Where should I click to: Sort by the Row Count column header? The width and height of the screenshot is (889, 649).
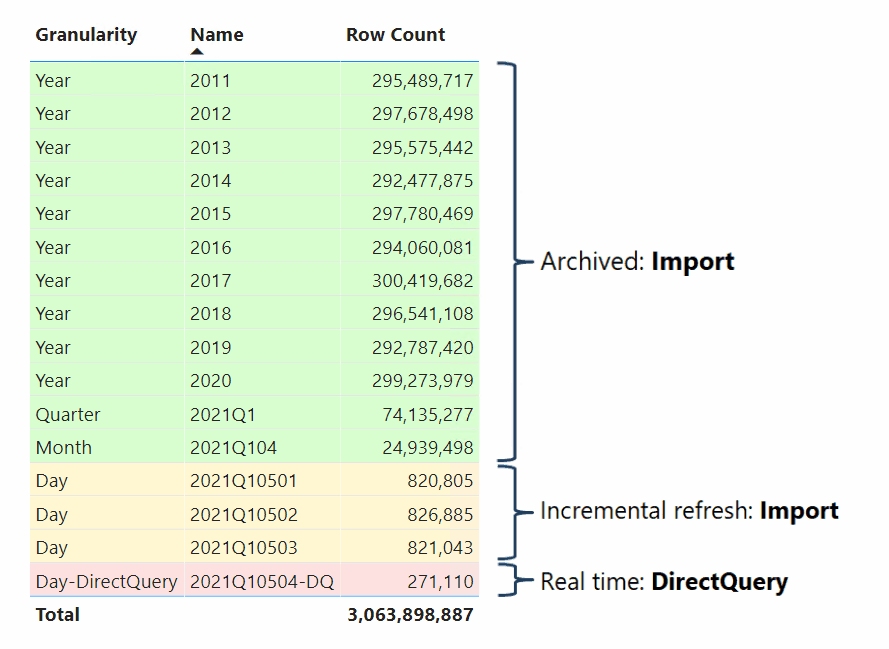[395, 34]
